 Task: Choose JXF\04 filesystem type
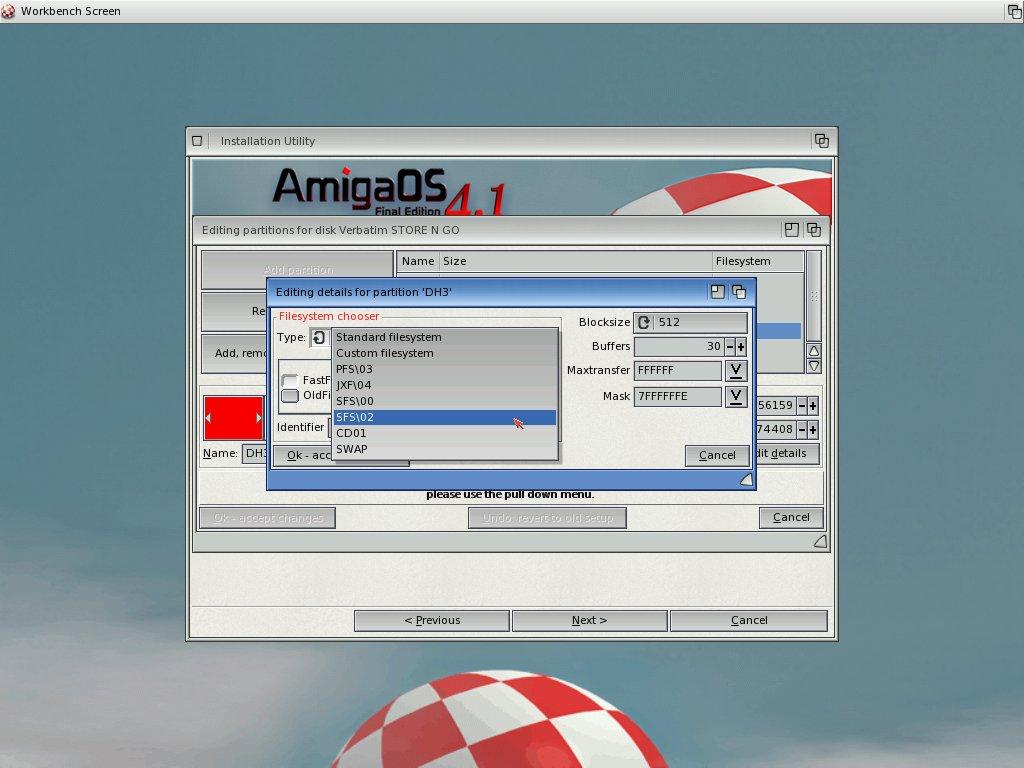click(445, 385)
